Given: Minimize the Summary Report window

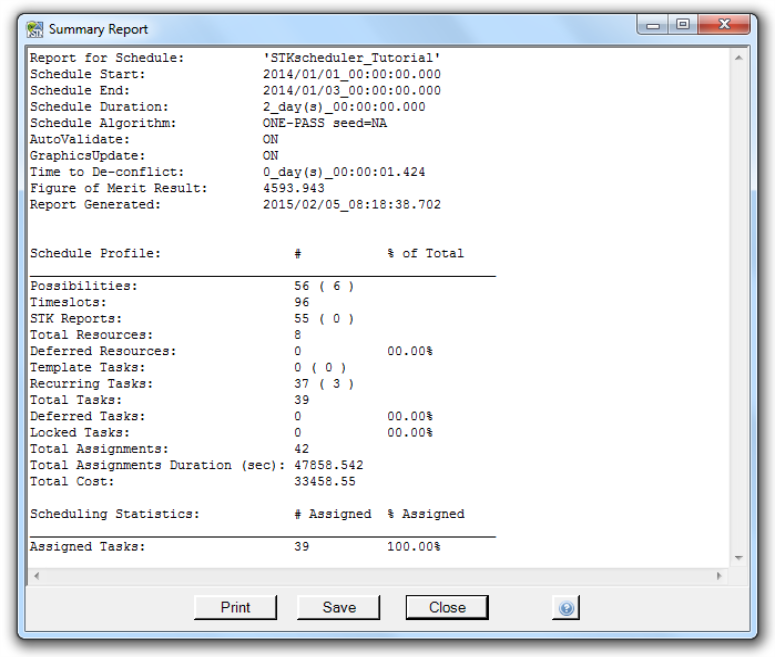Looking at the screenshot, I should 655,27.
